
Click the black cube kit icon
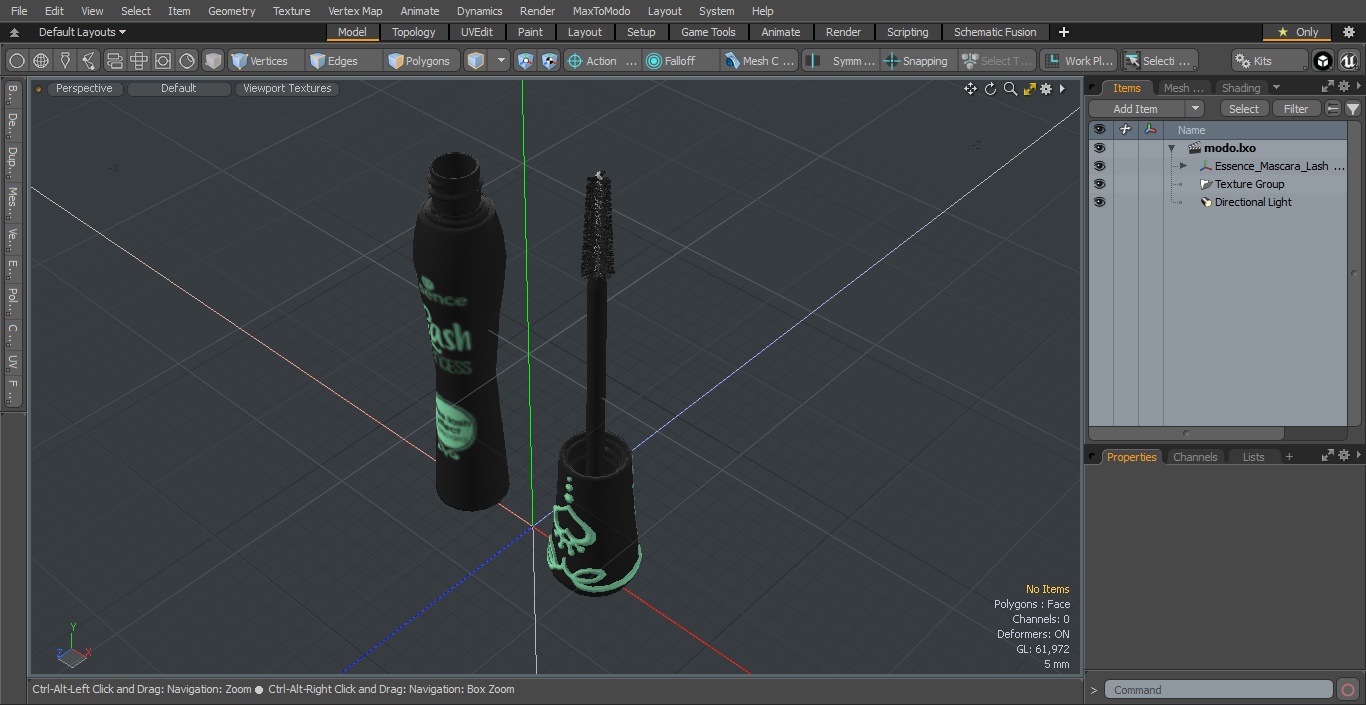coord(1323,61)
